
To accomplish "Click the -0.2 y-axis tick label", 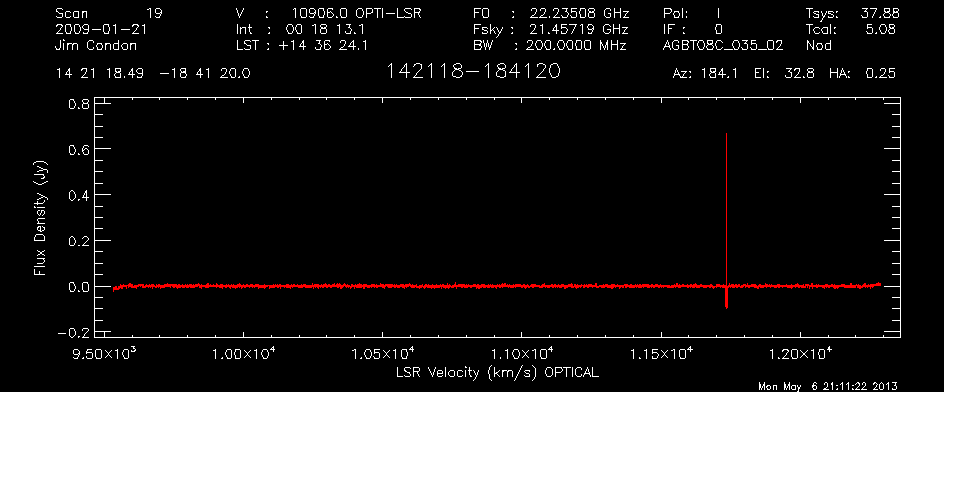I will pos(74,333).
